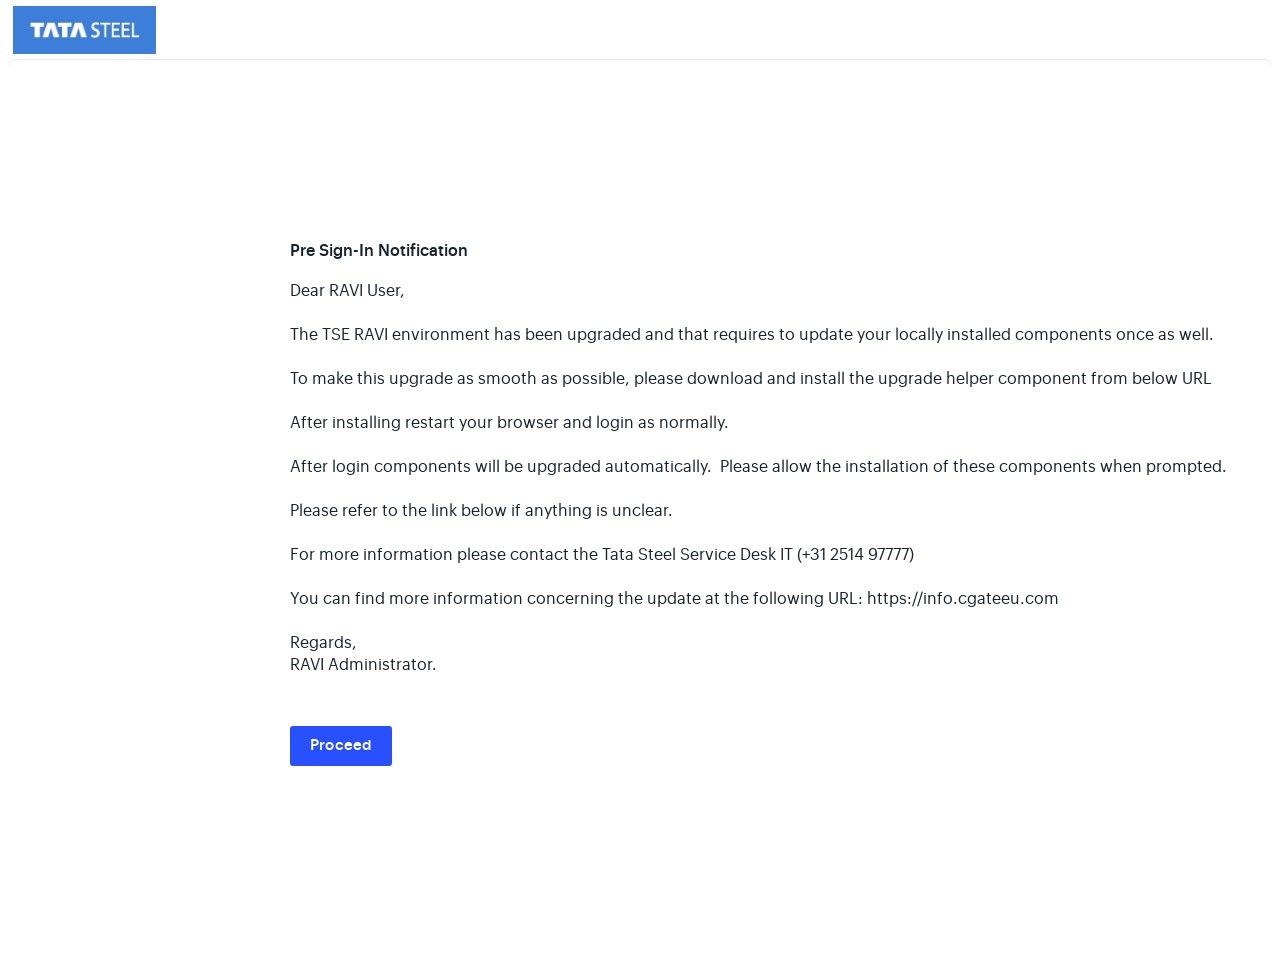Click the "Dear RAVI User," greeting

346,290
